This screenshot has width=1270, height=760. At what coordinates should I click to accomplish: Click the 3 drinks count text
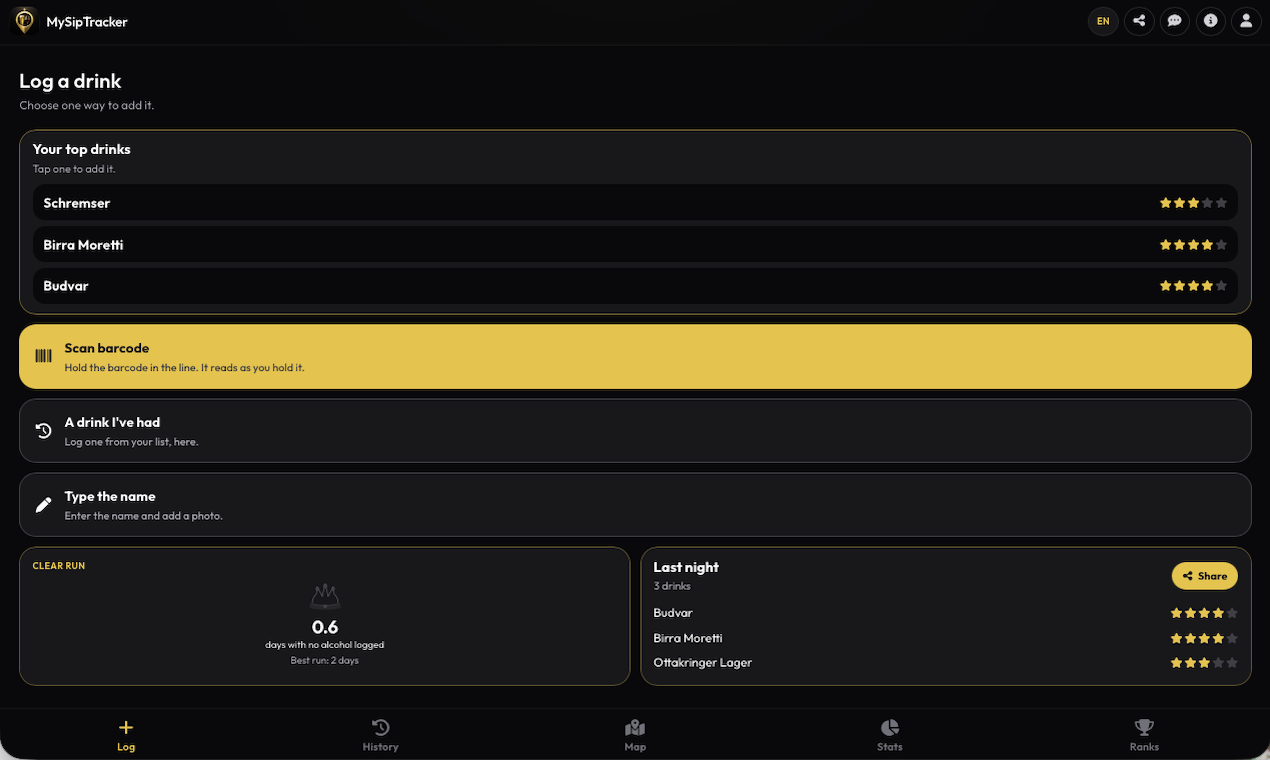click(672, 586)
